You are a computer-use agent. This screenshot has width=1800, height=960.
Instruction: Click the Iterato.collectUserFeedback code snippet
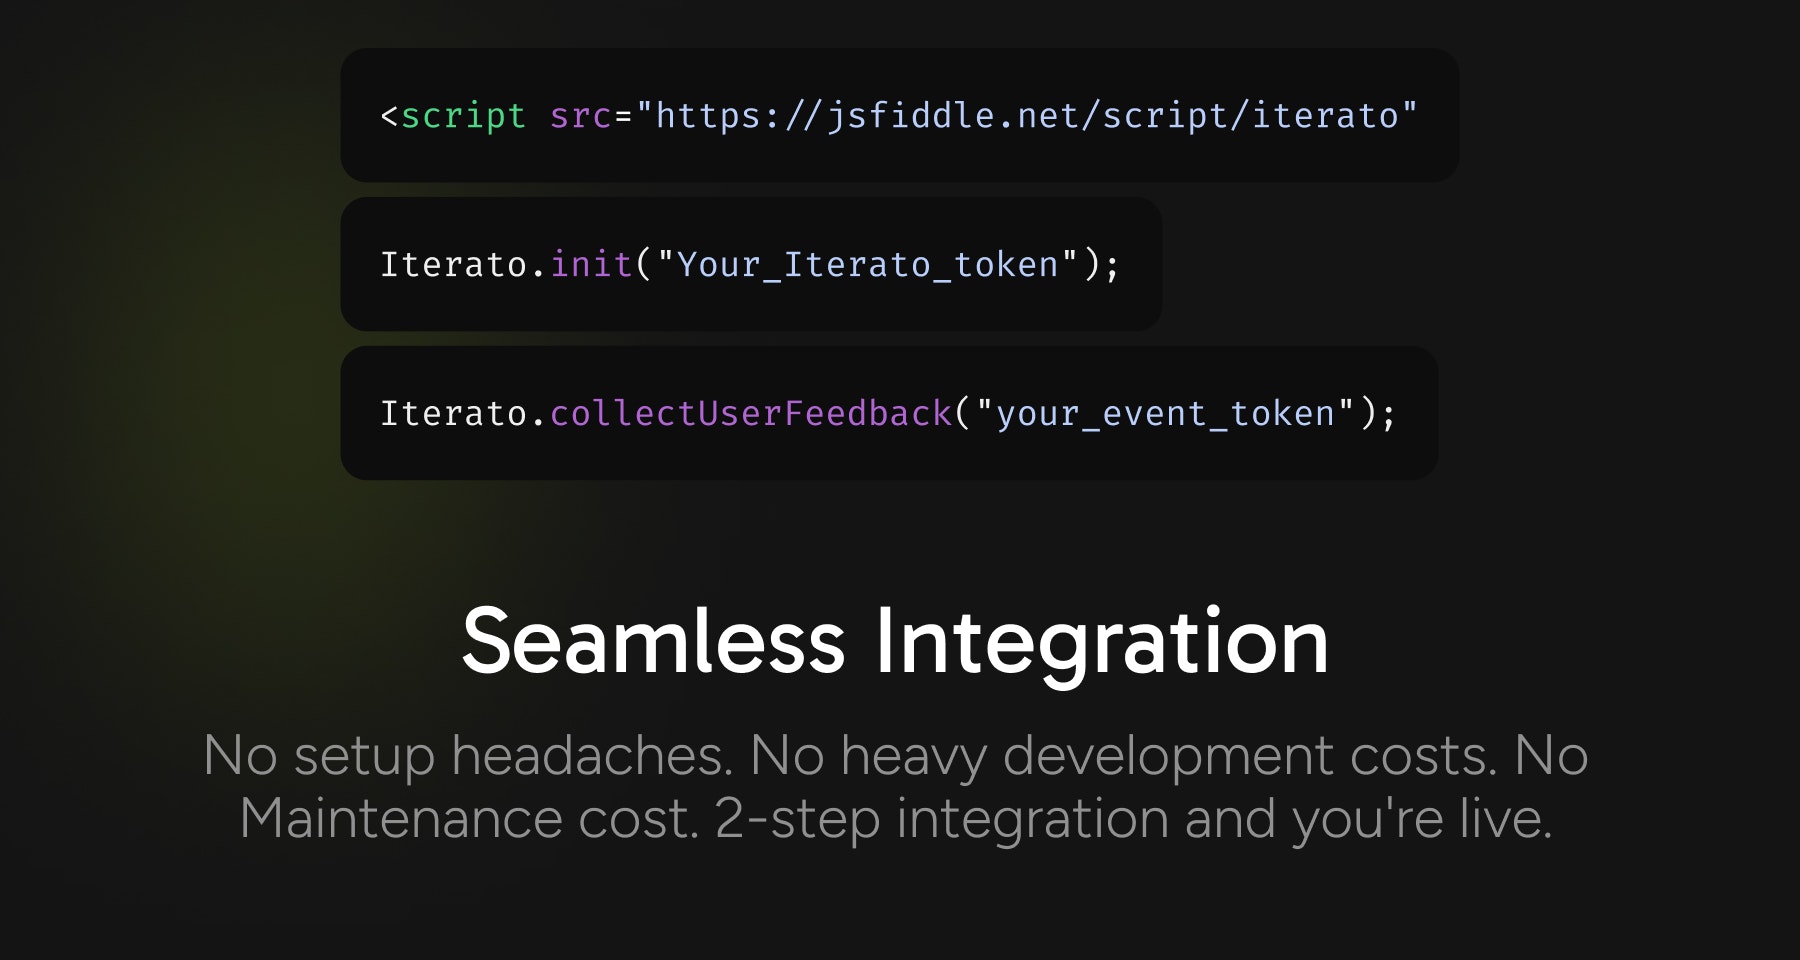coord(889,413)
